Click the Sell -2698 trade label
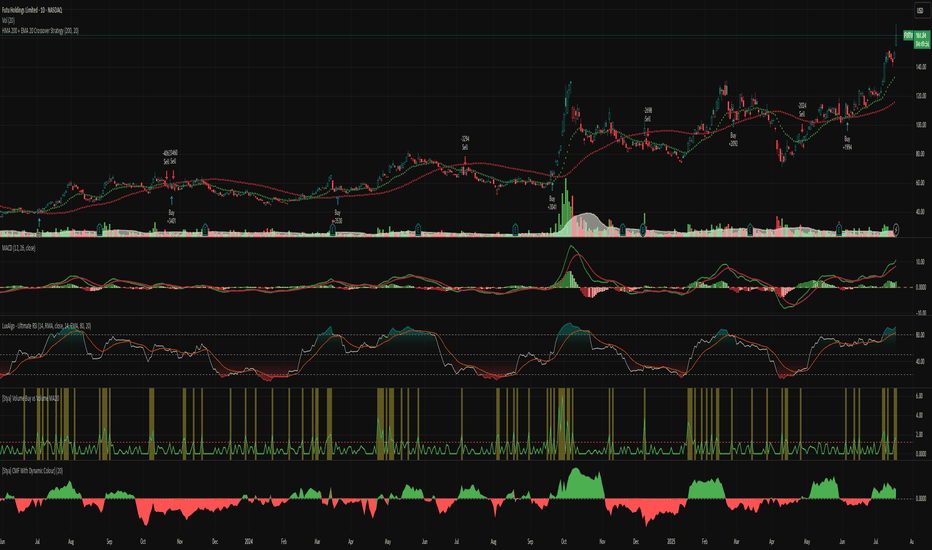The height and width of the screenshot is (550, 932). pyautogui.click(x=648, y=114)
